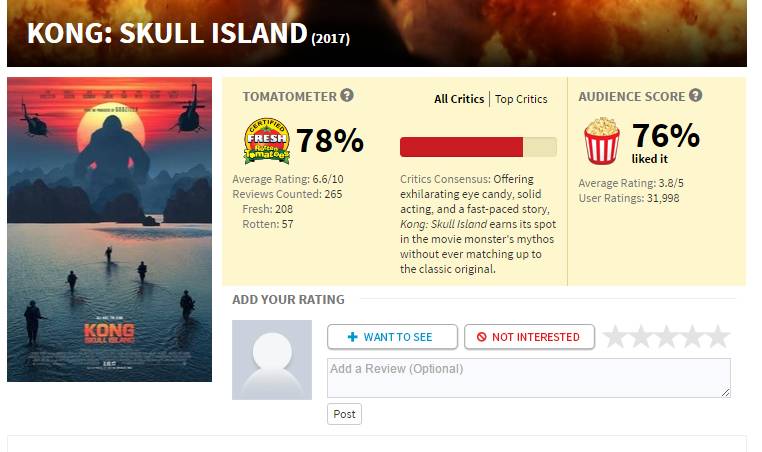Rate the movie two stars
The image size is (762, 452).
click(x=641, y=337)
